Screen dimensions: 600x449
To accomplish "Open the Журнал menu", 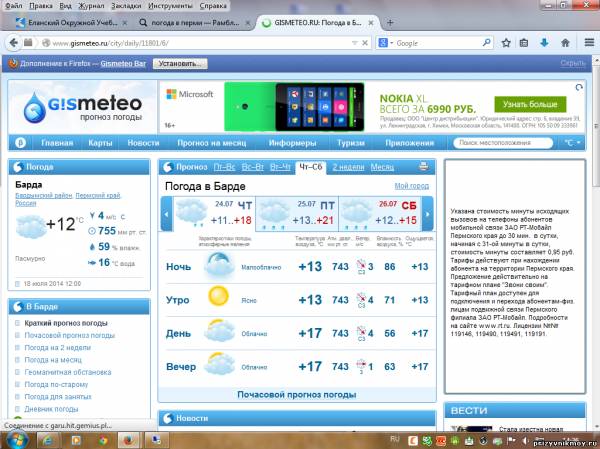I will pos(91,6).
